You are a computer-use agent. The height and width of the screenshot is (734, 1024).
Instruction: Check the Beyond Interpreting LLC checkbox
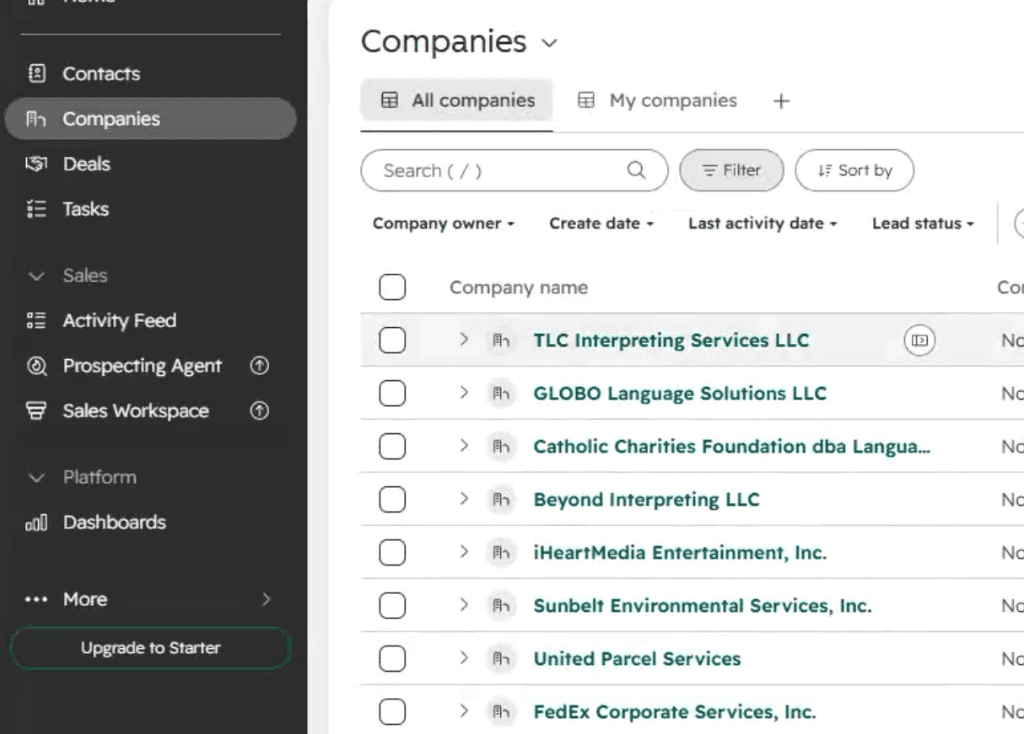[392, 500]
